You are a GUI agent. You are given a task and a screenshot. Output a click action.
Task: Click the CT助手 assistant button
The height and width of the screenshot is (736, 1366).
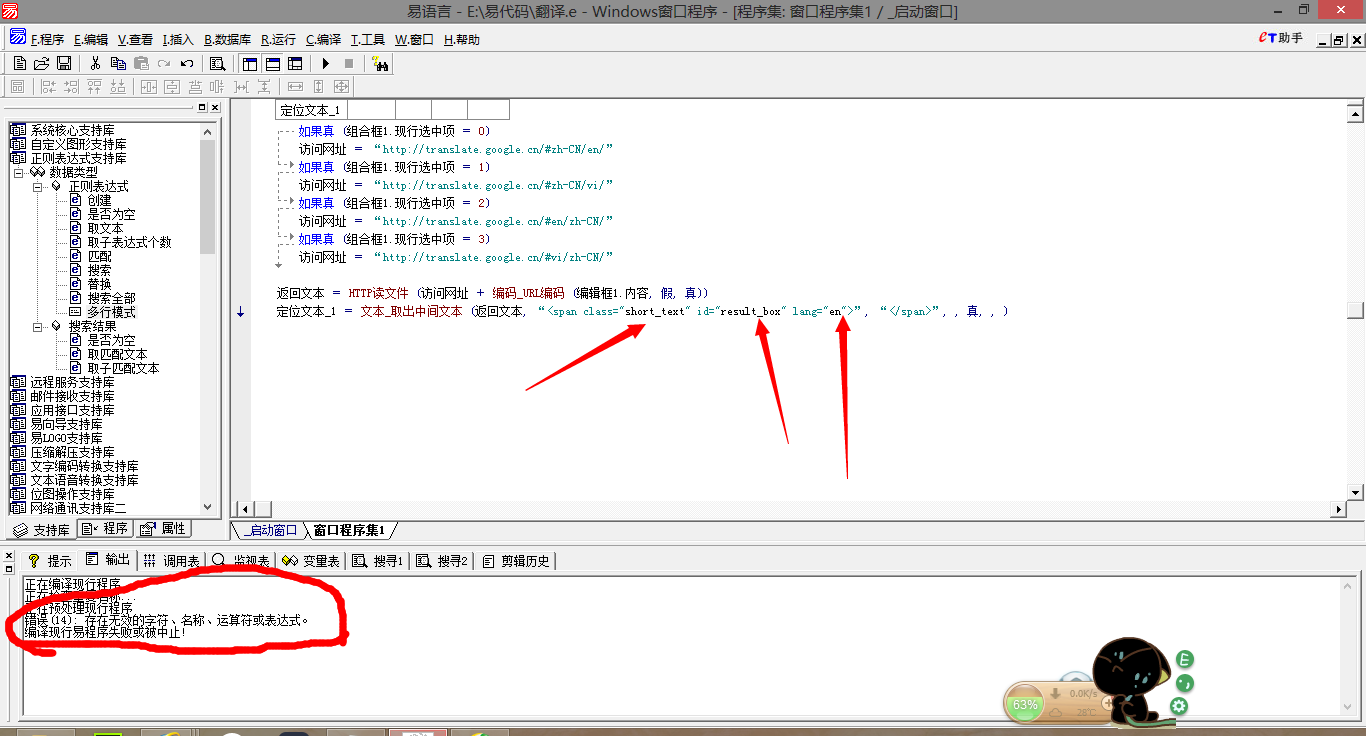tap(1280, 38)
